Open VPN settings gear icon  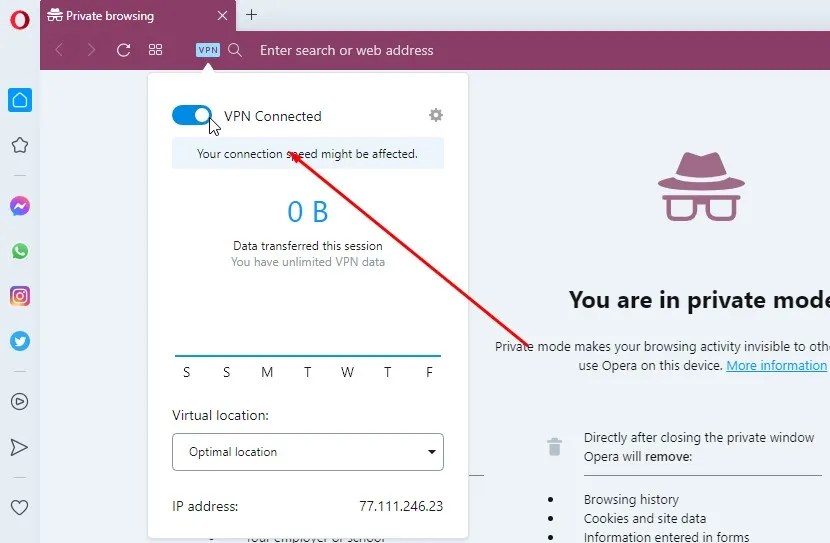pos(436,115)
